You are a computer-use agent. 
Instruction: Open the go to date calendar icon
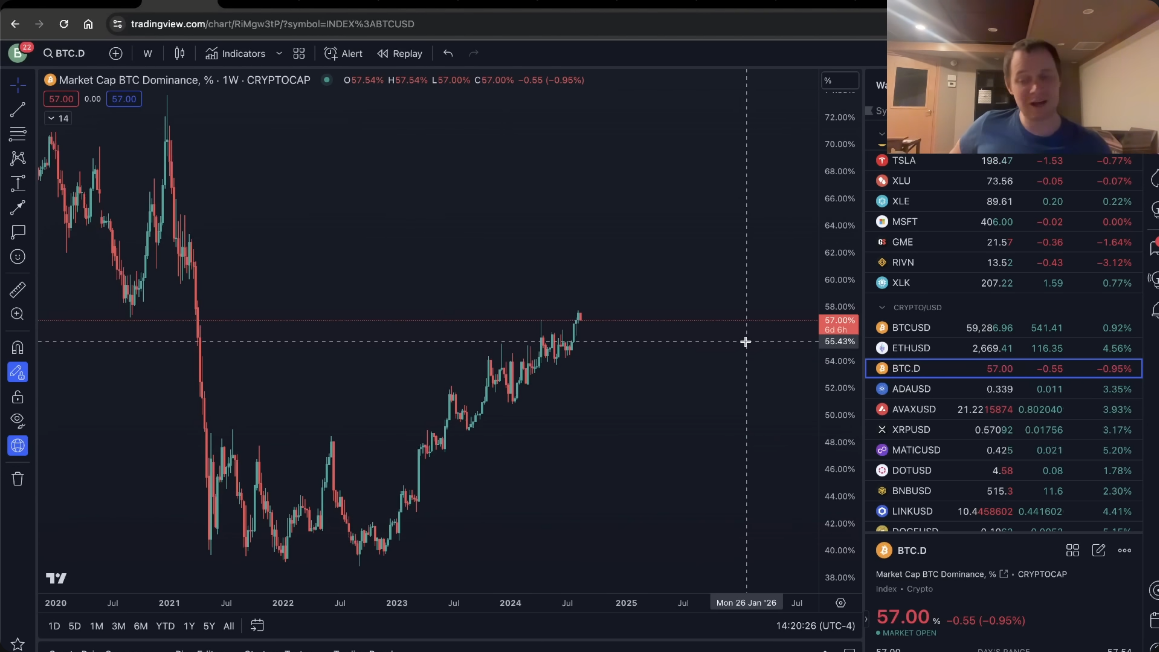click(257, 625)
